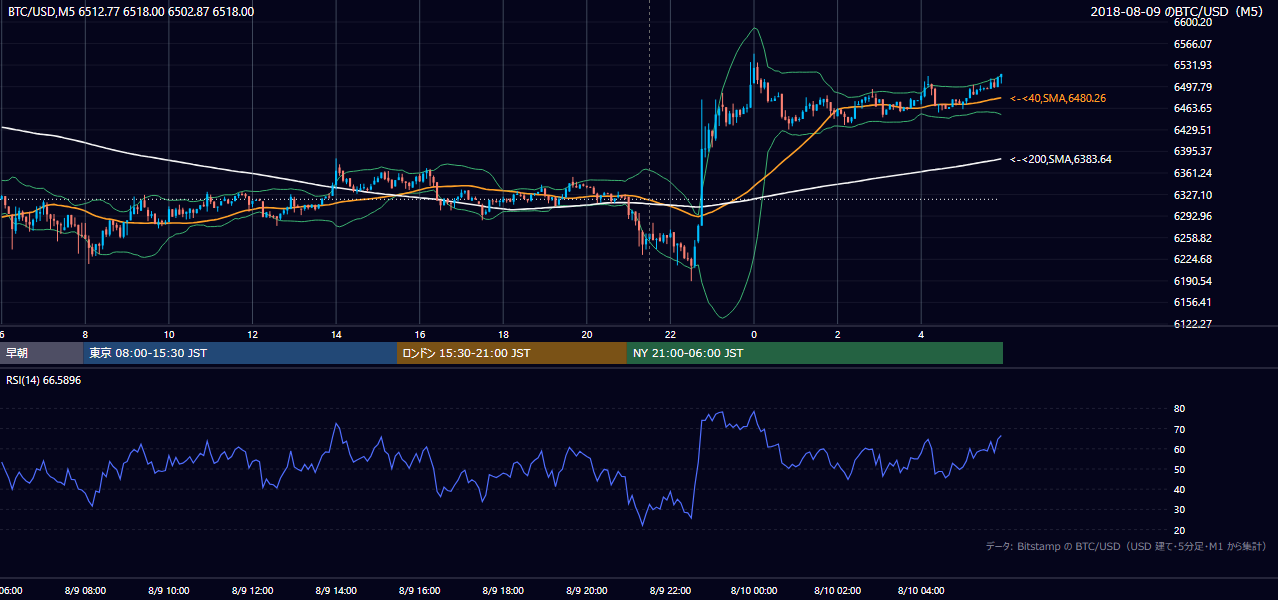Screen dimensions: 1278x600
Task: Click price axis value 6497.79
Action: coord(1193,87)
